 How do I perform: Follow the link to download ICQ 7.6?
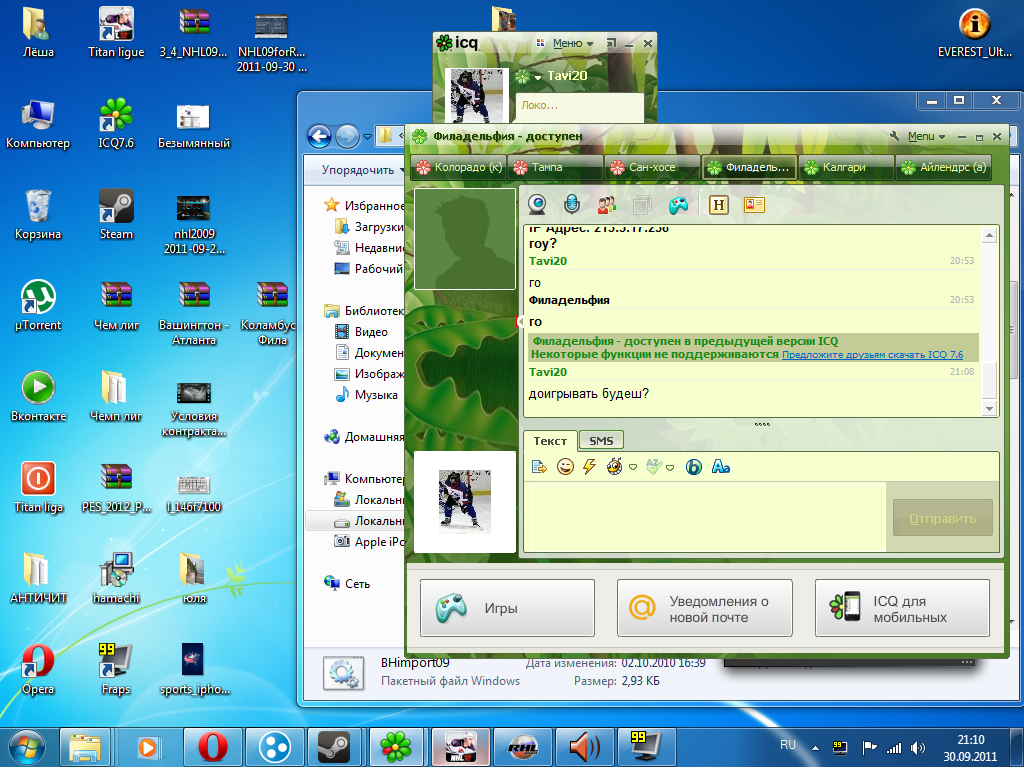pos(872,355)
